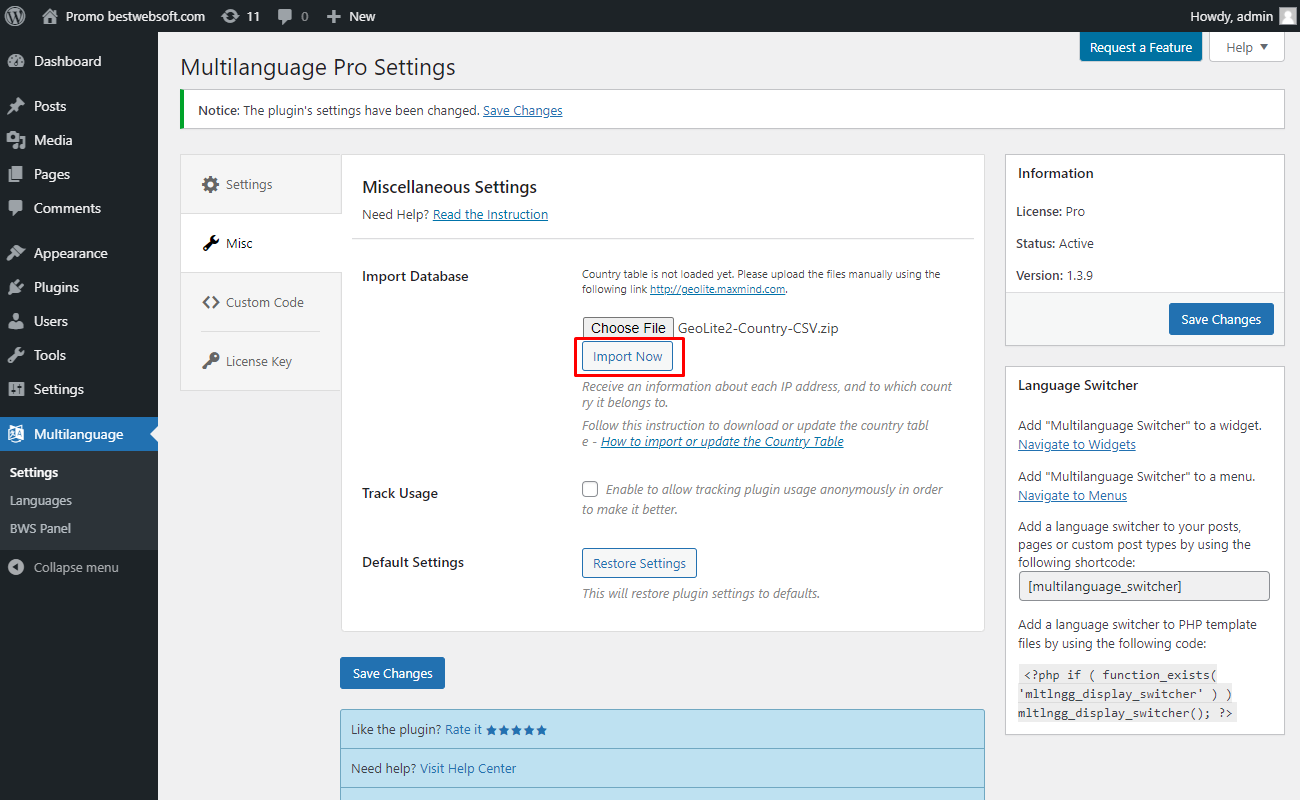
Task: Click Save Changes in the Information box
Action: pos(1221,319)
